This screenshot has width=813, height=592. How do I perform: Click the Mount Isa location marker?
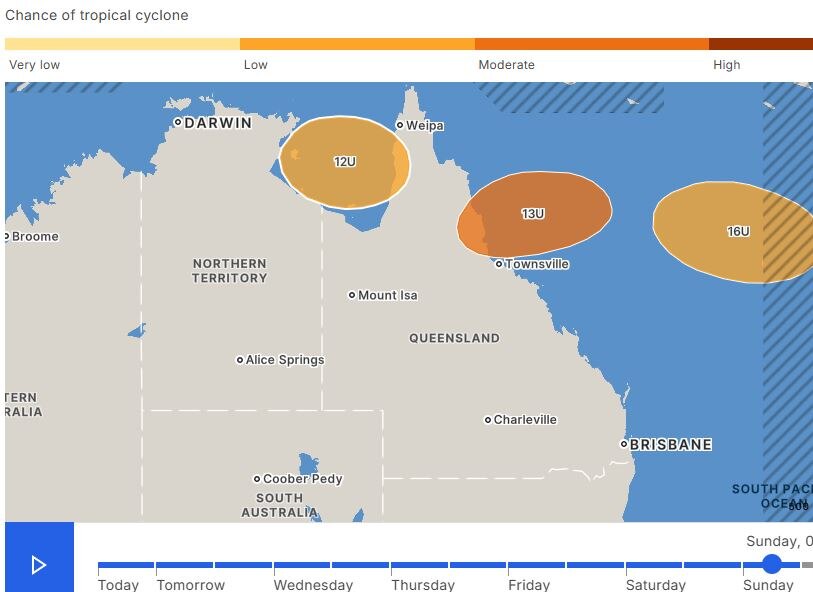(352, 295)
